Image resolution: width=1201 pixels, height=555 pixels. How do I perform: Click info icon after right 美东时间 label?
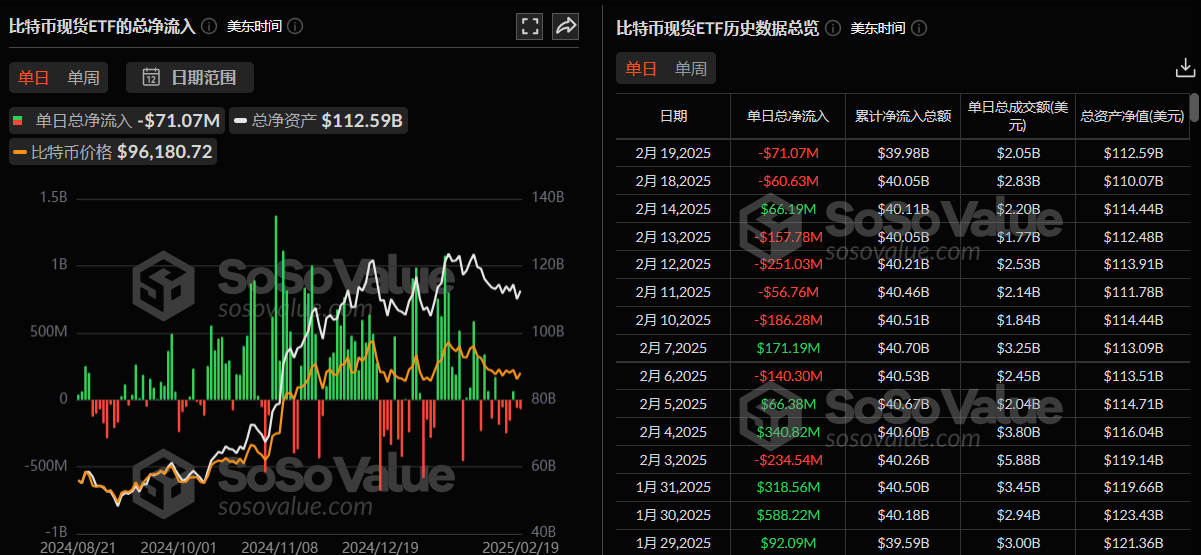coord(919,28)
